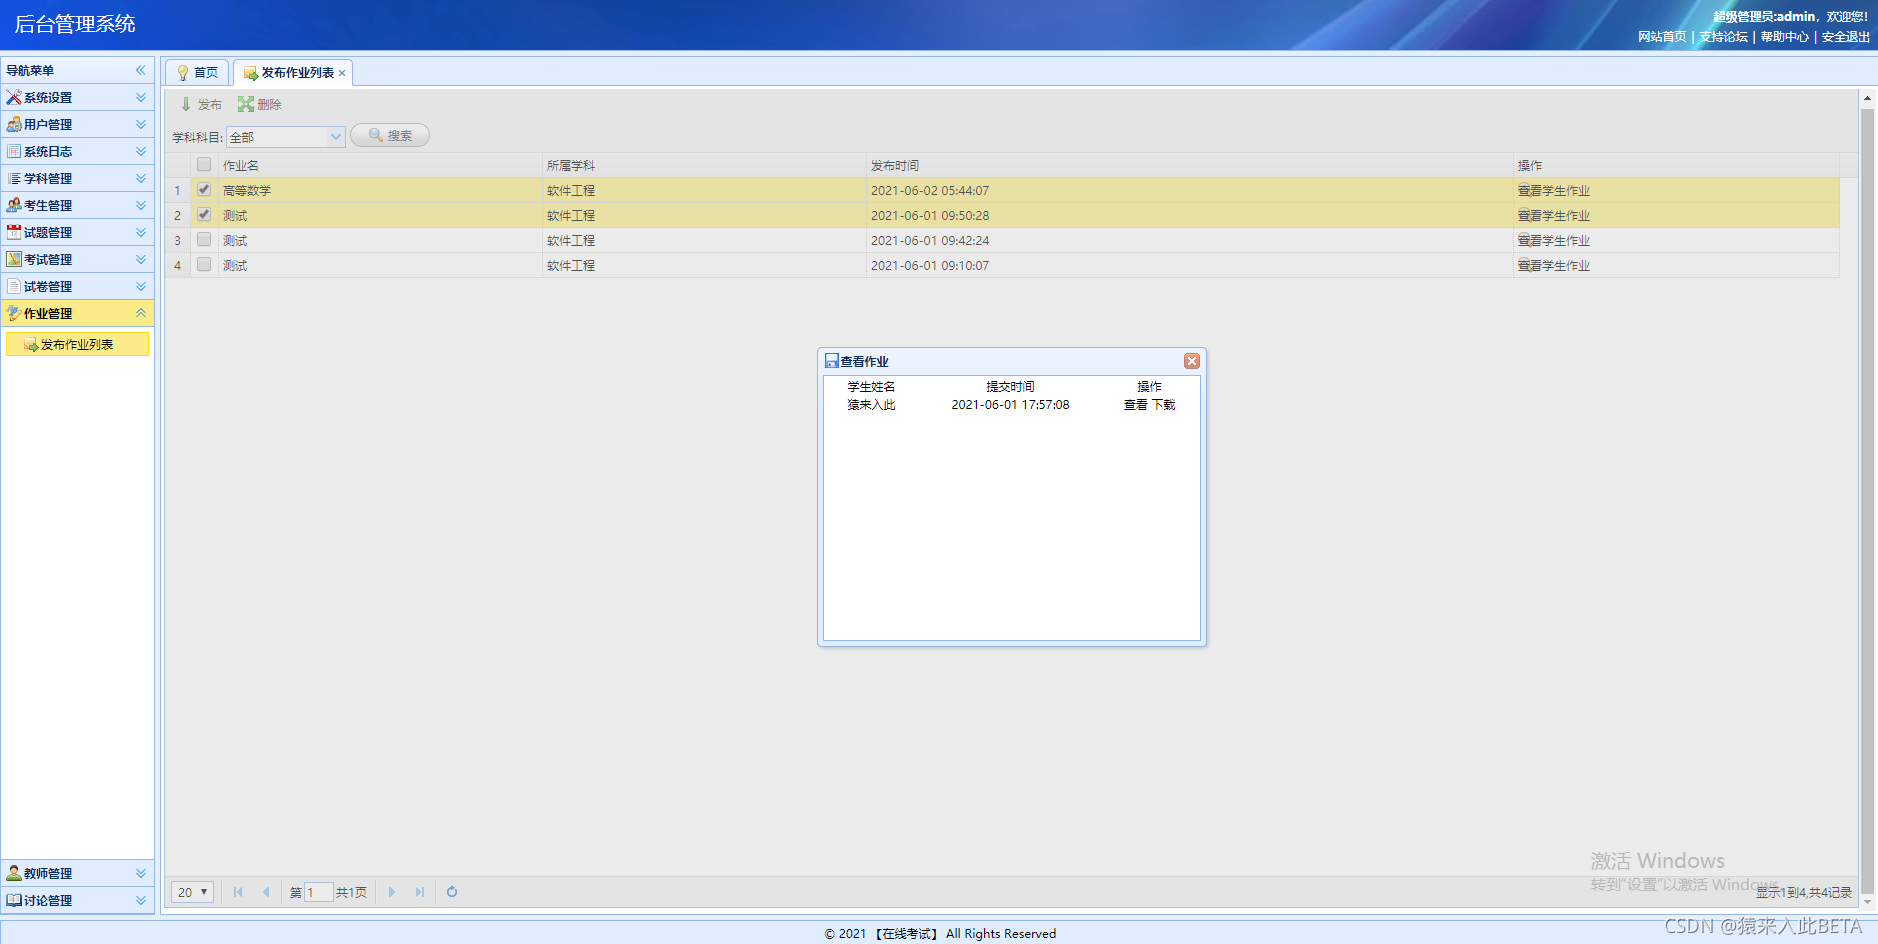Image resolution: width=1878 pixels, height=944 pixels.
Task: Click the 作业管理 icon
Action: (x=14, y=313)
